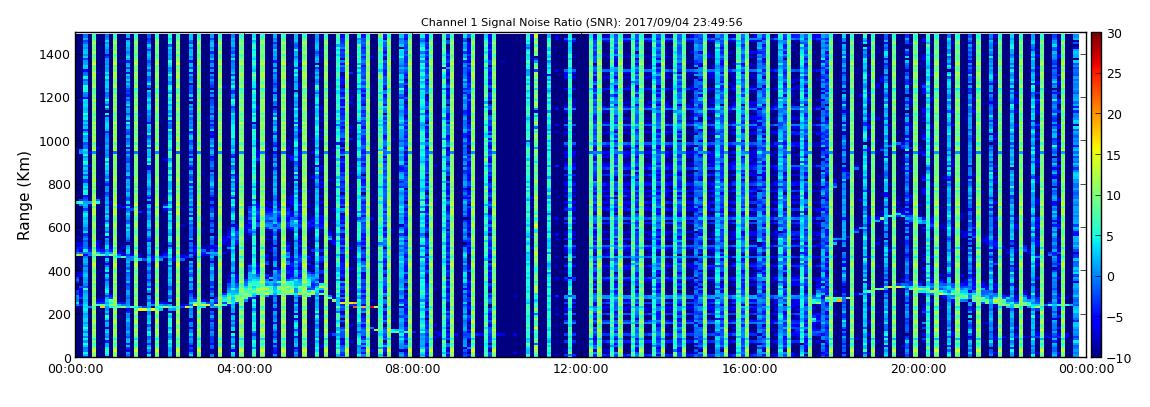Click the colorbar label 25
Image resolution: width=1150 pixels, height=407 pixels.
[x=1114, y=74]
